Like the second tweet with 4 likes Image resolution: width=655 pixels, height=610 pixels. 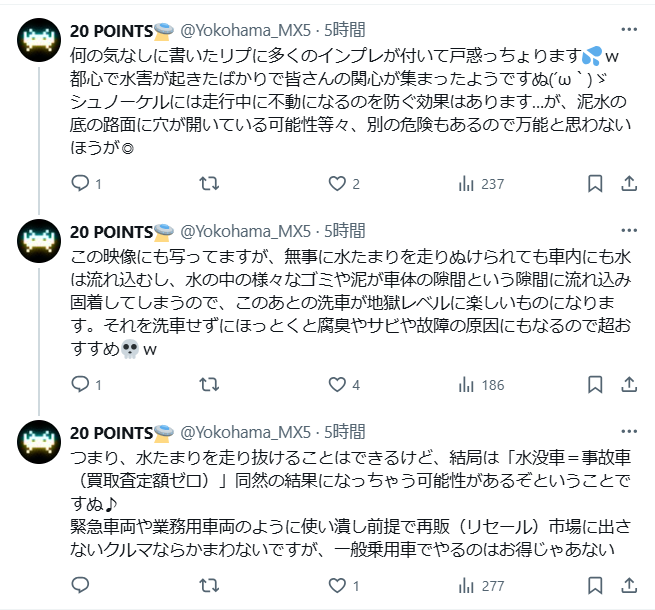338,384
